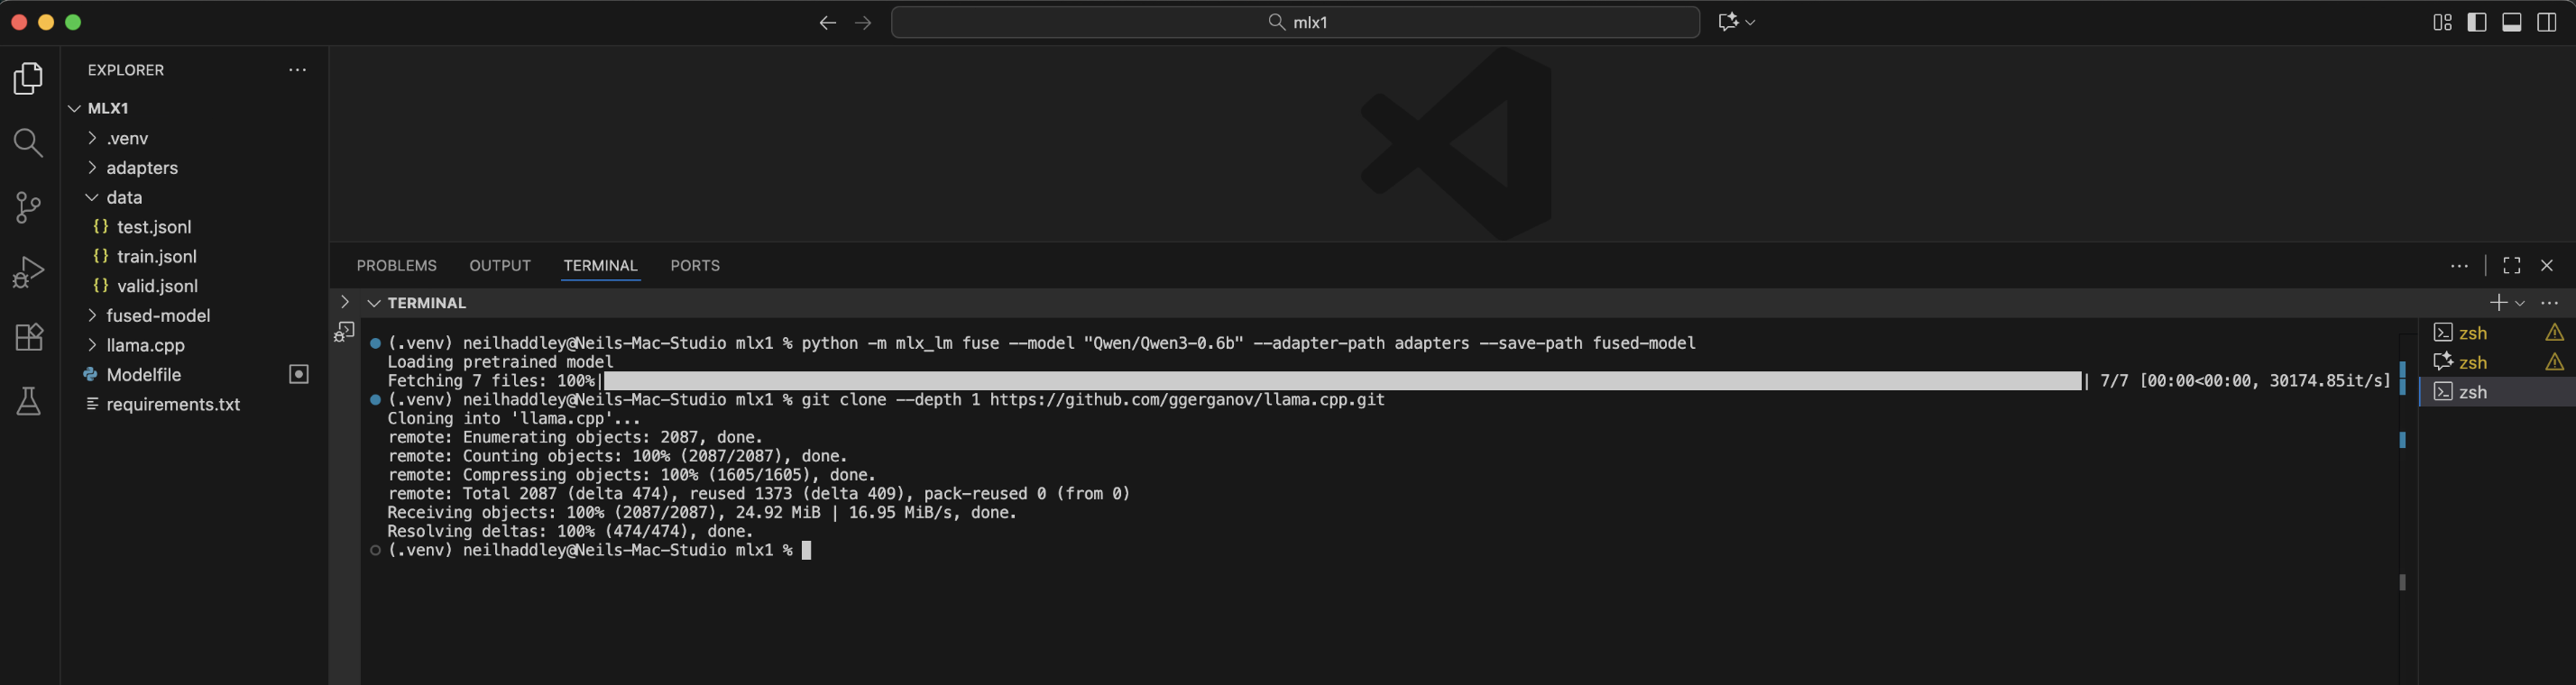This screenshot has width=2576, height=685.
Task: Click warning icon on second zsh terminal
Action: click(x=2555, y=362)
